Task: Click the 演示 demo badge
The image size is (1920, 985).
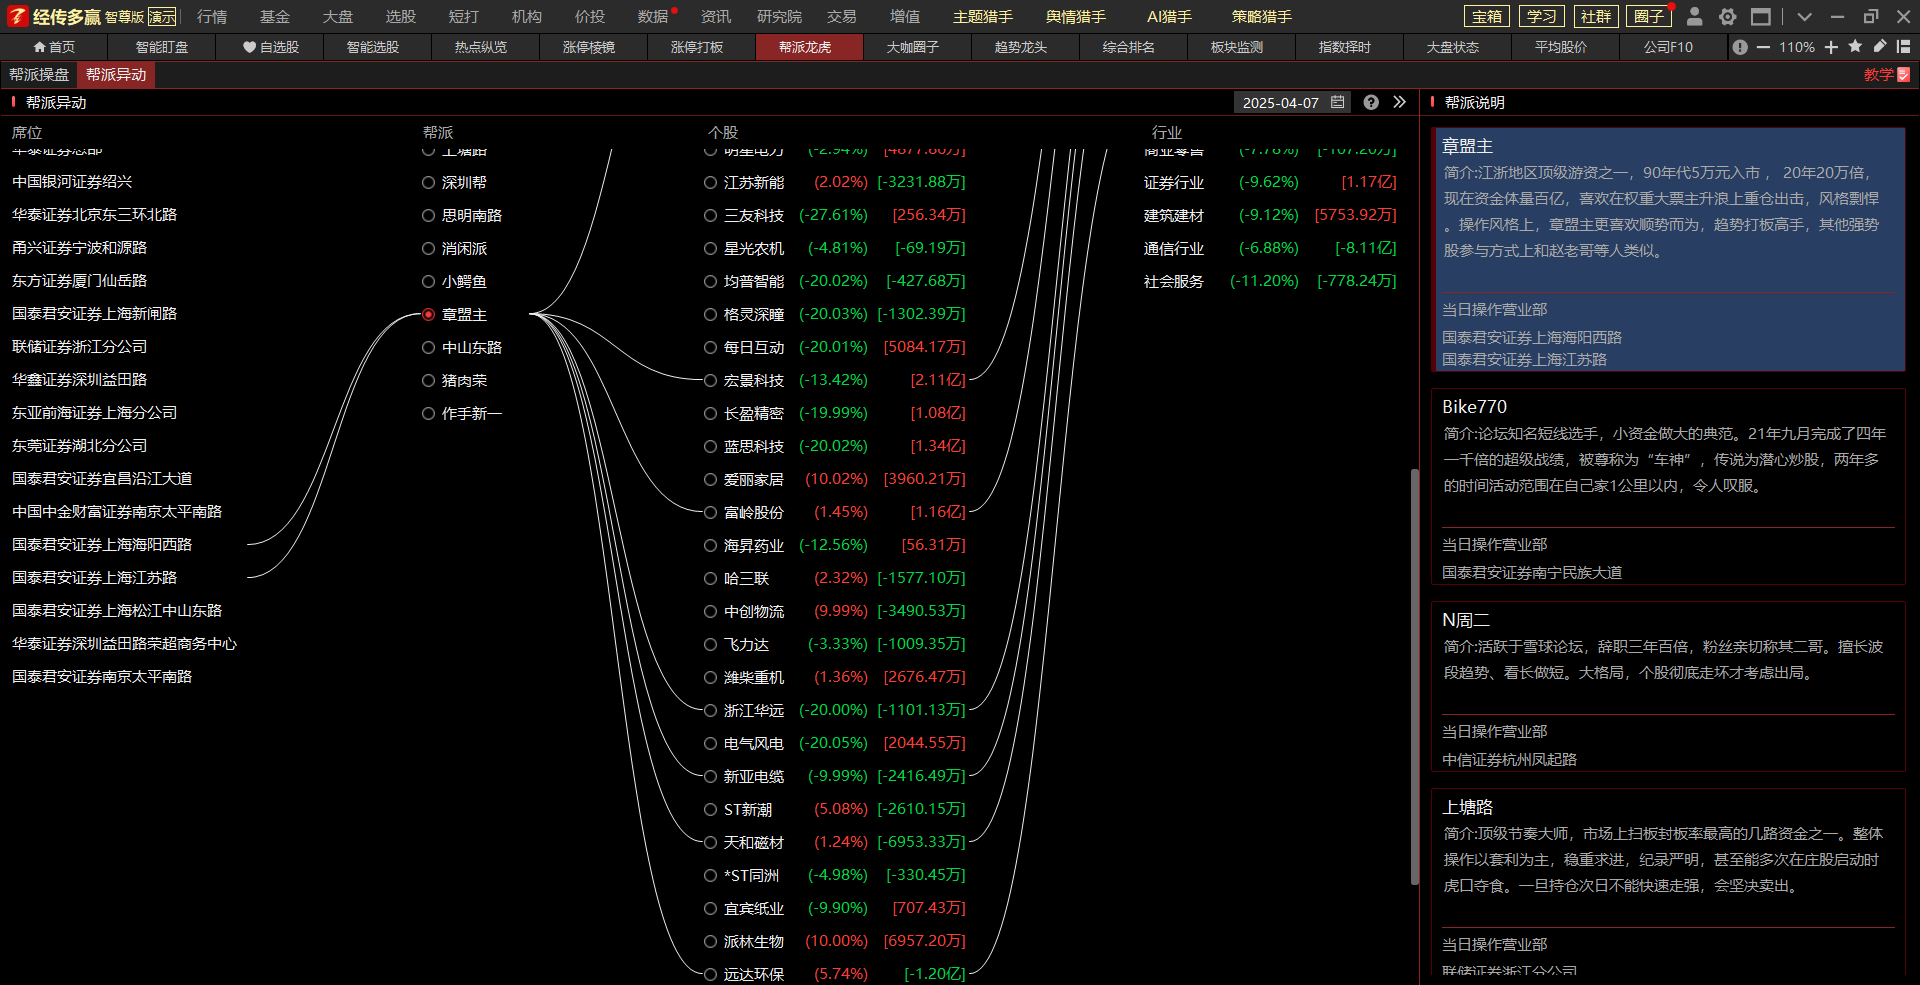Action: [x=162, y=17]
